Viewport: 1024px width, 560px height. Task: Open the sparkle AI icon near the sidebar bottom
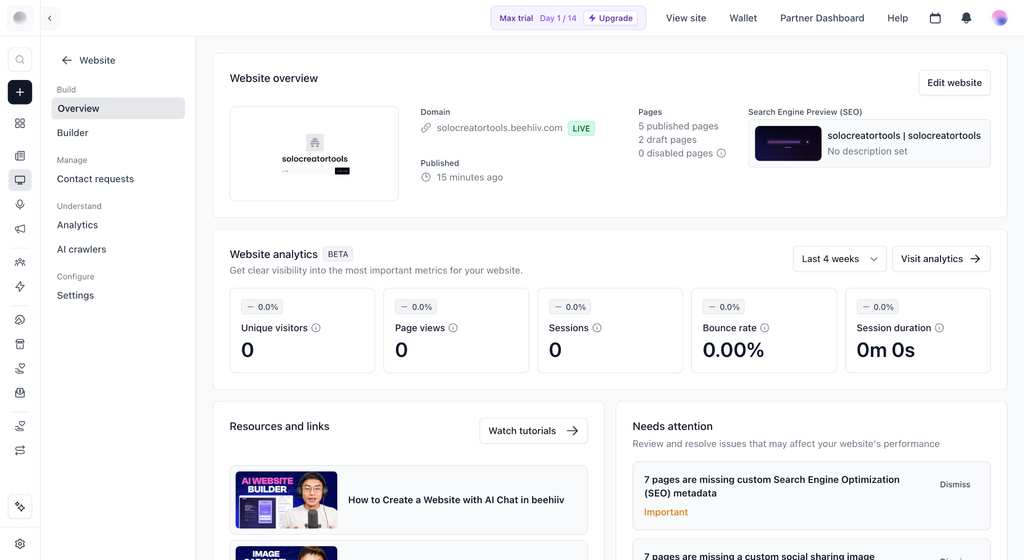tap(20, 506)
